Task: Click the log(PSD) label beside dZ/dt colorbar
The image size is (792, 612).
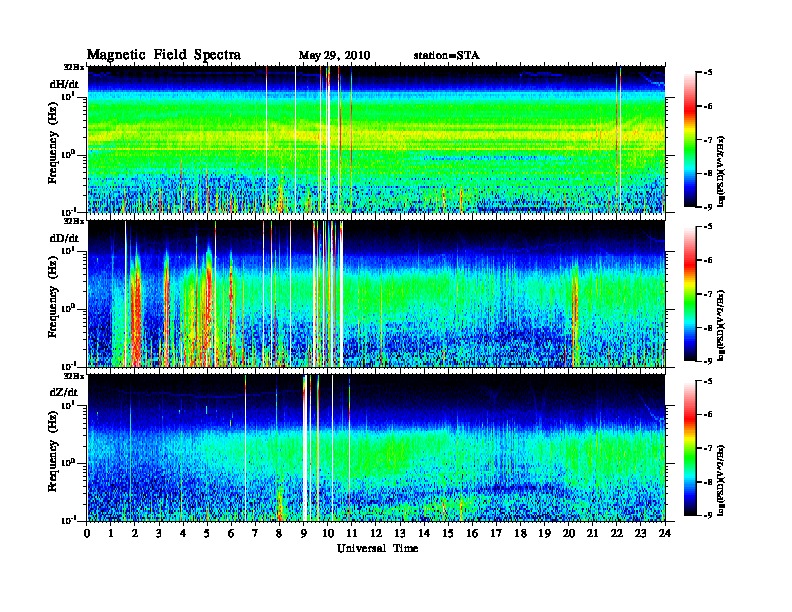Action: tap(721, 479)
